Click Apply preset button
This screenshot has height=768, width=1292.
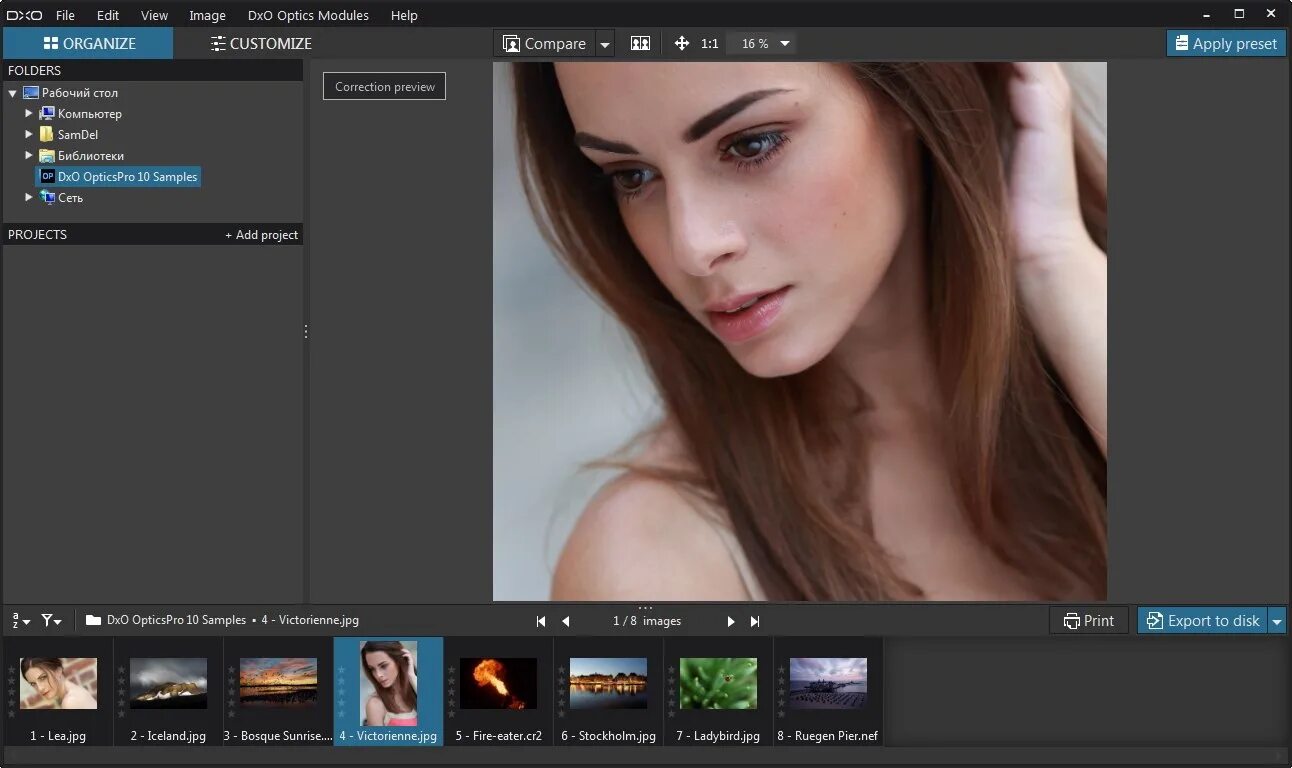[1226, 43]
